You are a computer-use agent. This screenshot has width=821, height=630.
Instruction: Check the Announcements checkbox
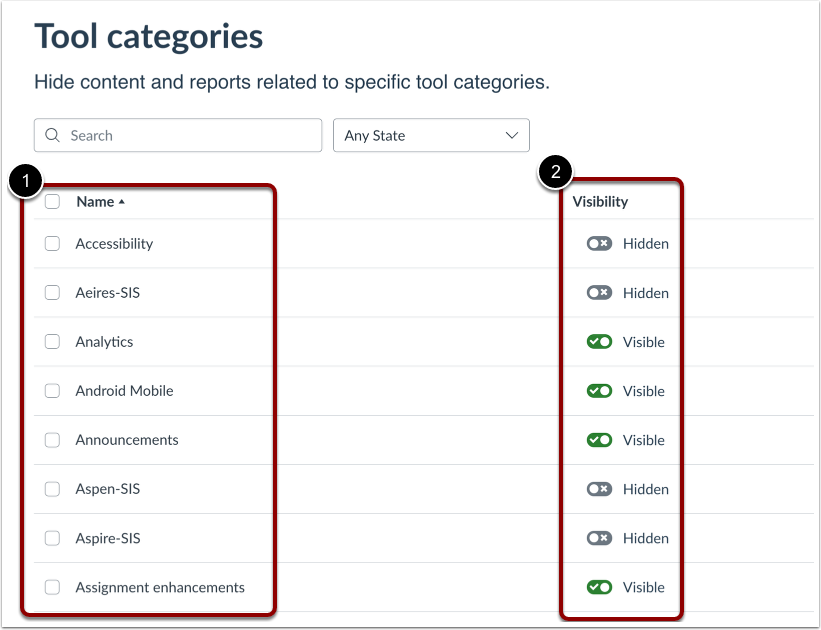(51, 440)
